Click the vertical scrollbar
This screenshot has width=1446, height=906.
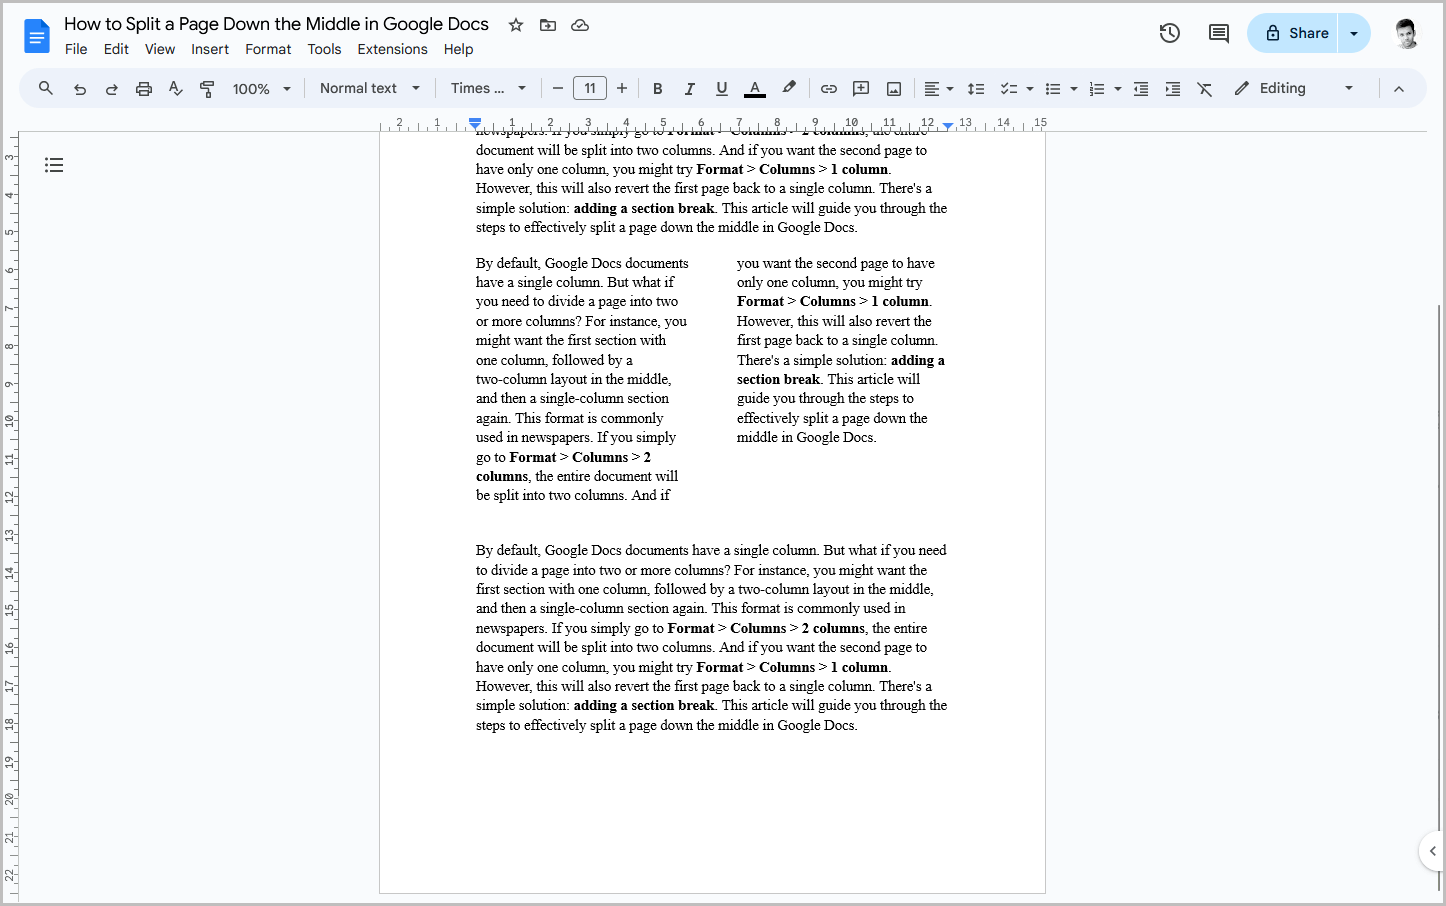(x=1440, y=595)
